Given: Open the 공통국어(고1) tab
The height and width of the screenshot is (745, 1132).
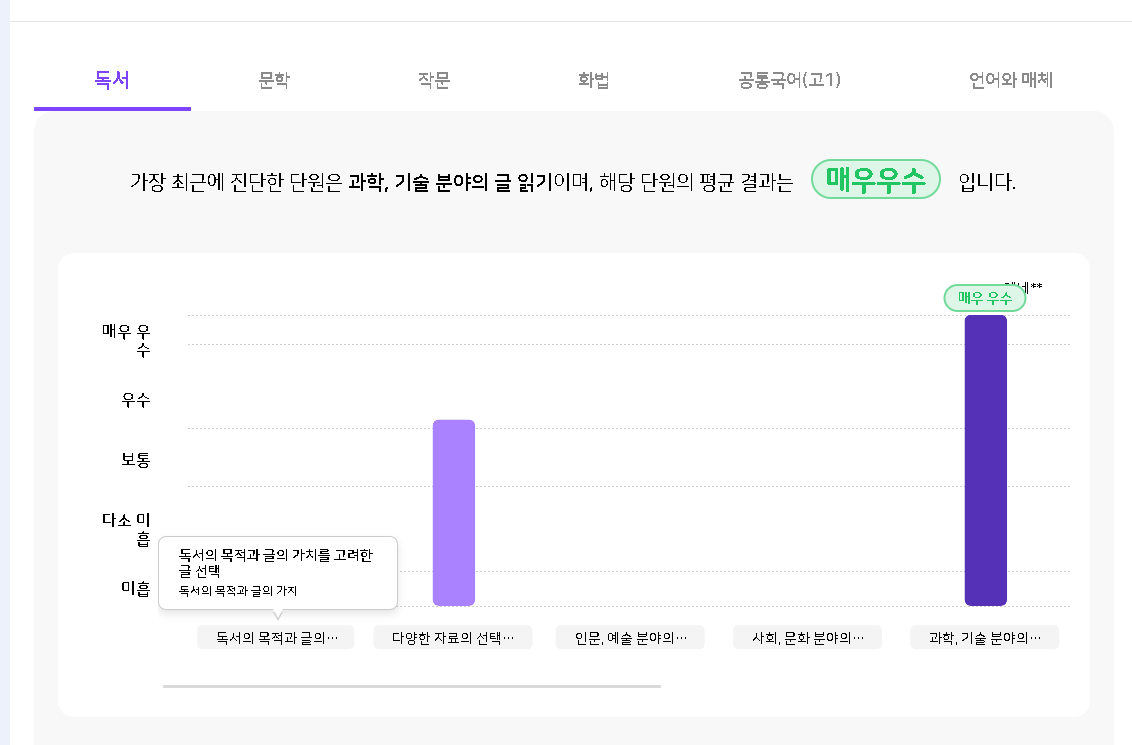Looking at the screenshot, I should coord(790,79).
